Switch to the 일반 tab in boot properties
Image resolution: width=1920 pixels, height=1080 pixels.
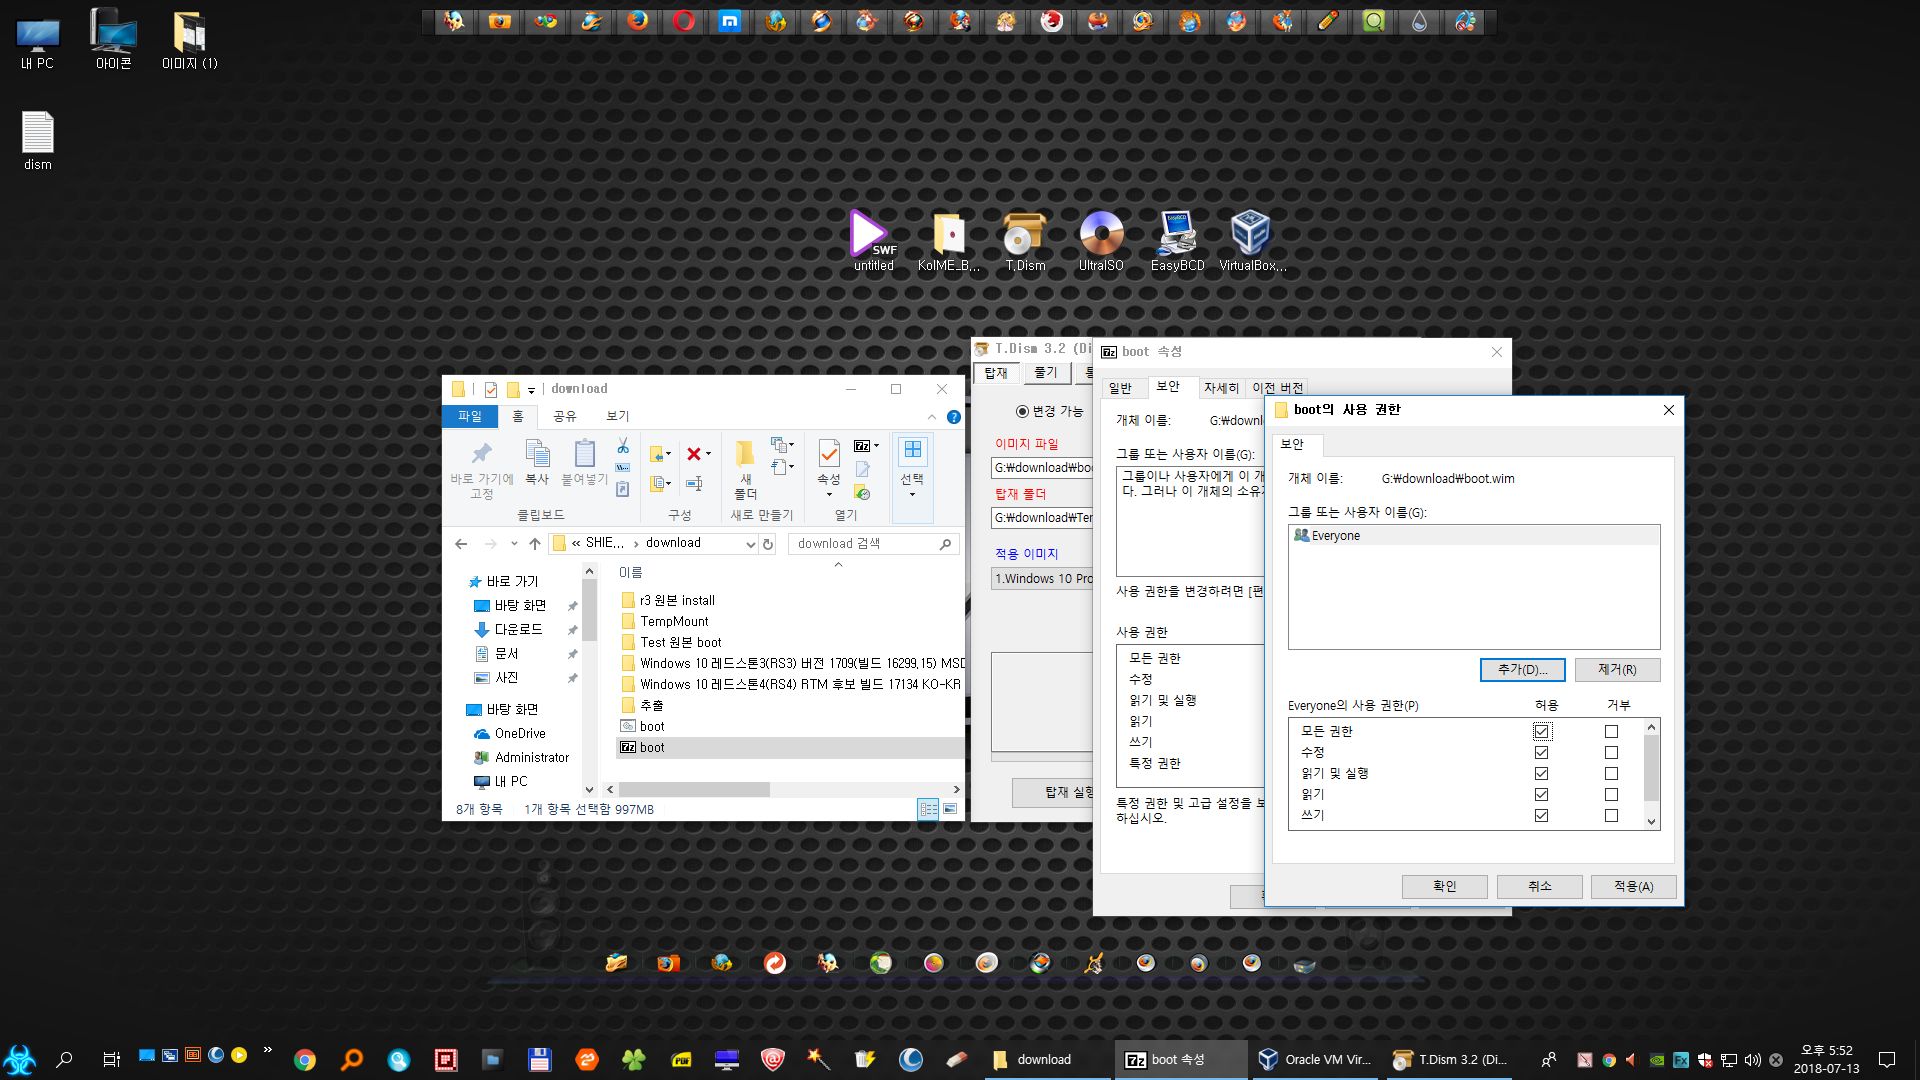click(1121, 388)
